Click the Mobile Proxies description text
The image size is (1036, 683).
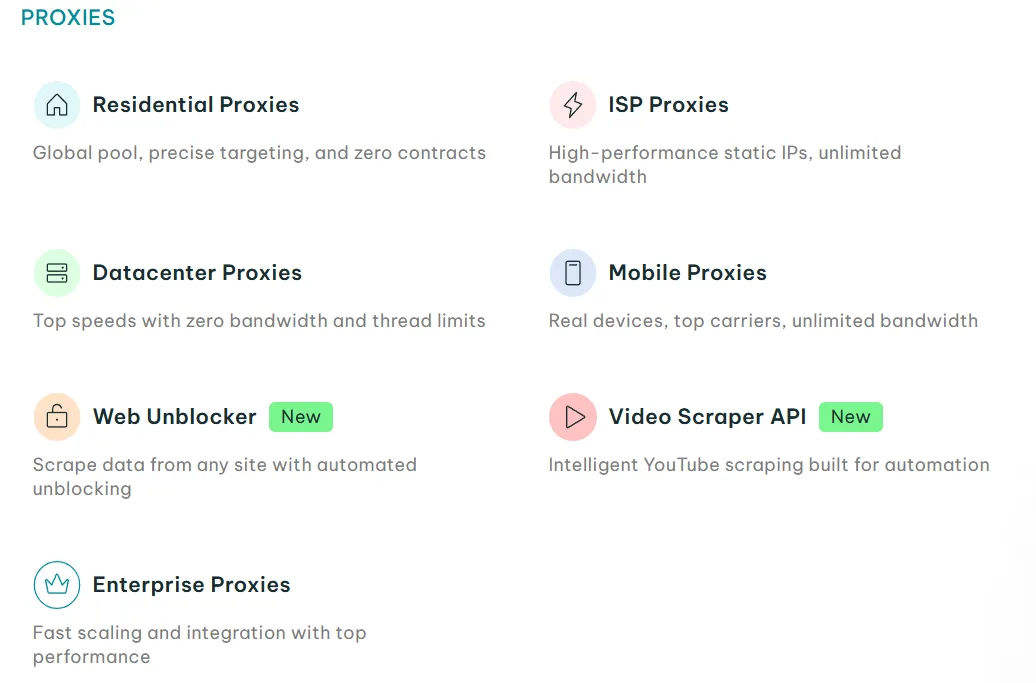(763, 320)
